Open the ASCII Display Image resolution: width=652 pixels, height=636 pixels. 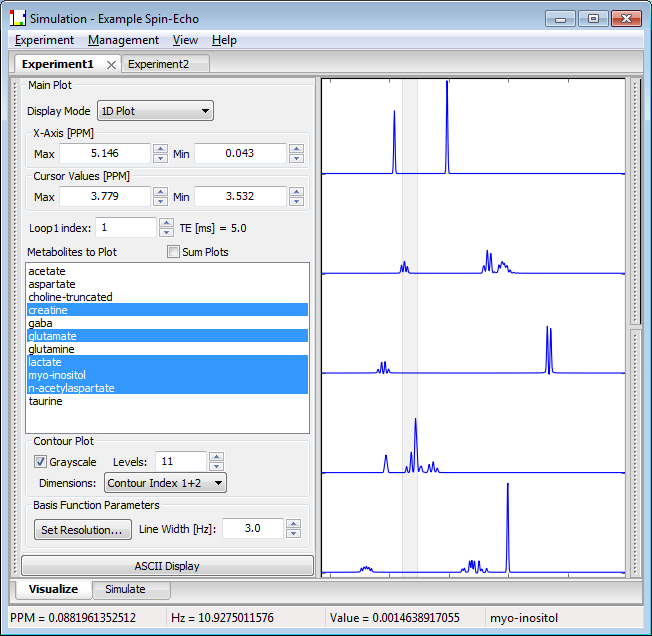click(167, 566)
